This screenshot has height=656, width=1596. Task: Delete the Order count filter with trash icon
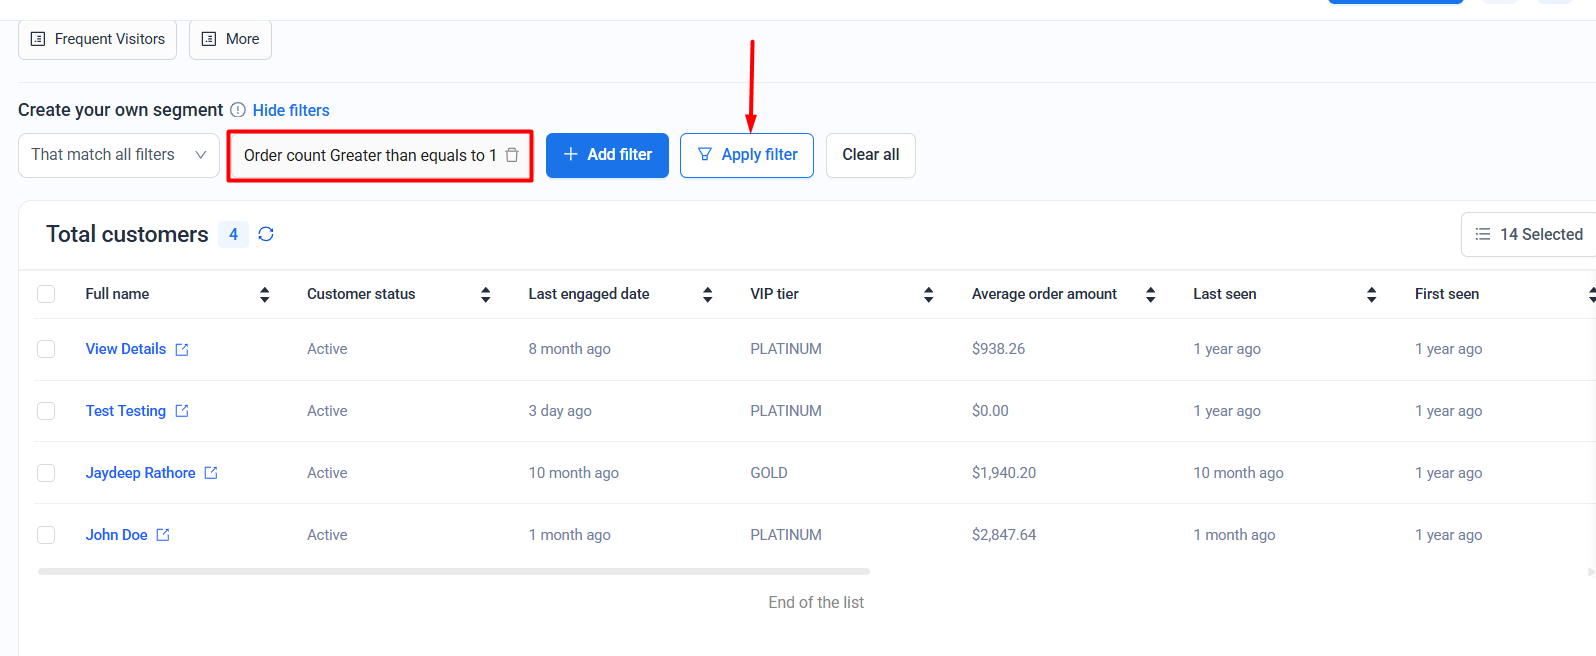tap(512, 155)
